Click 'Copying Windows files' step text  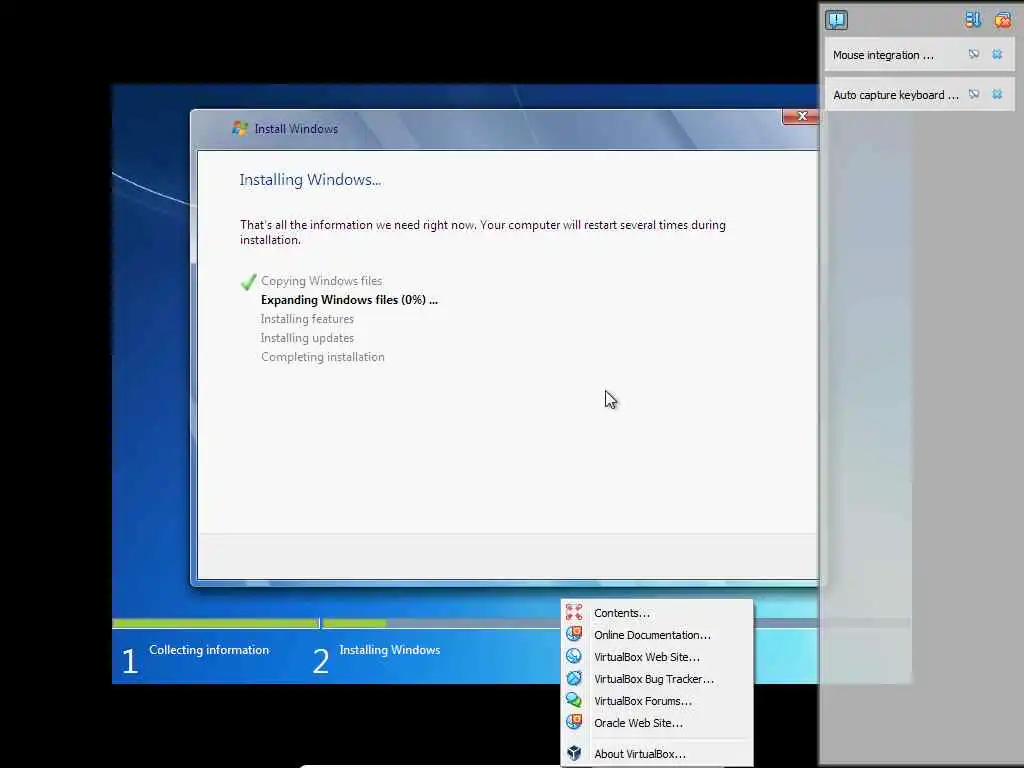point(321,281)
